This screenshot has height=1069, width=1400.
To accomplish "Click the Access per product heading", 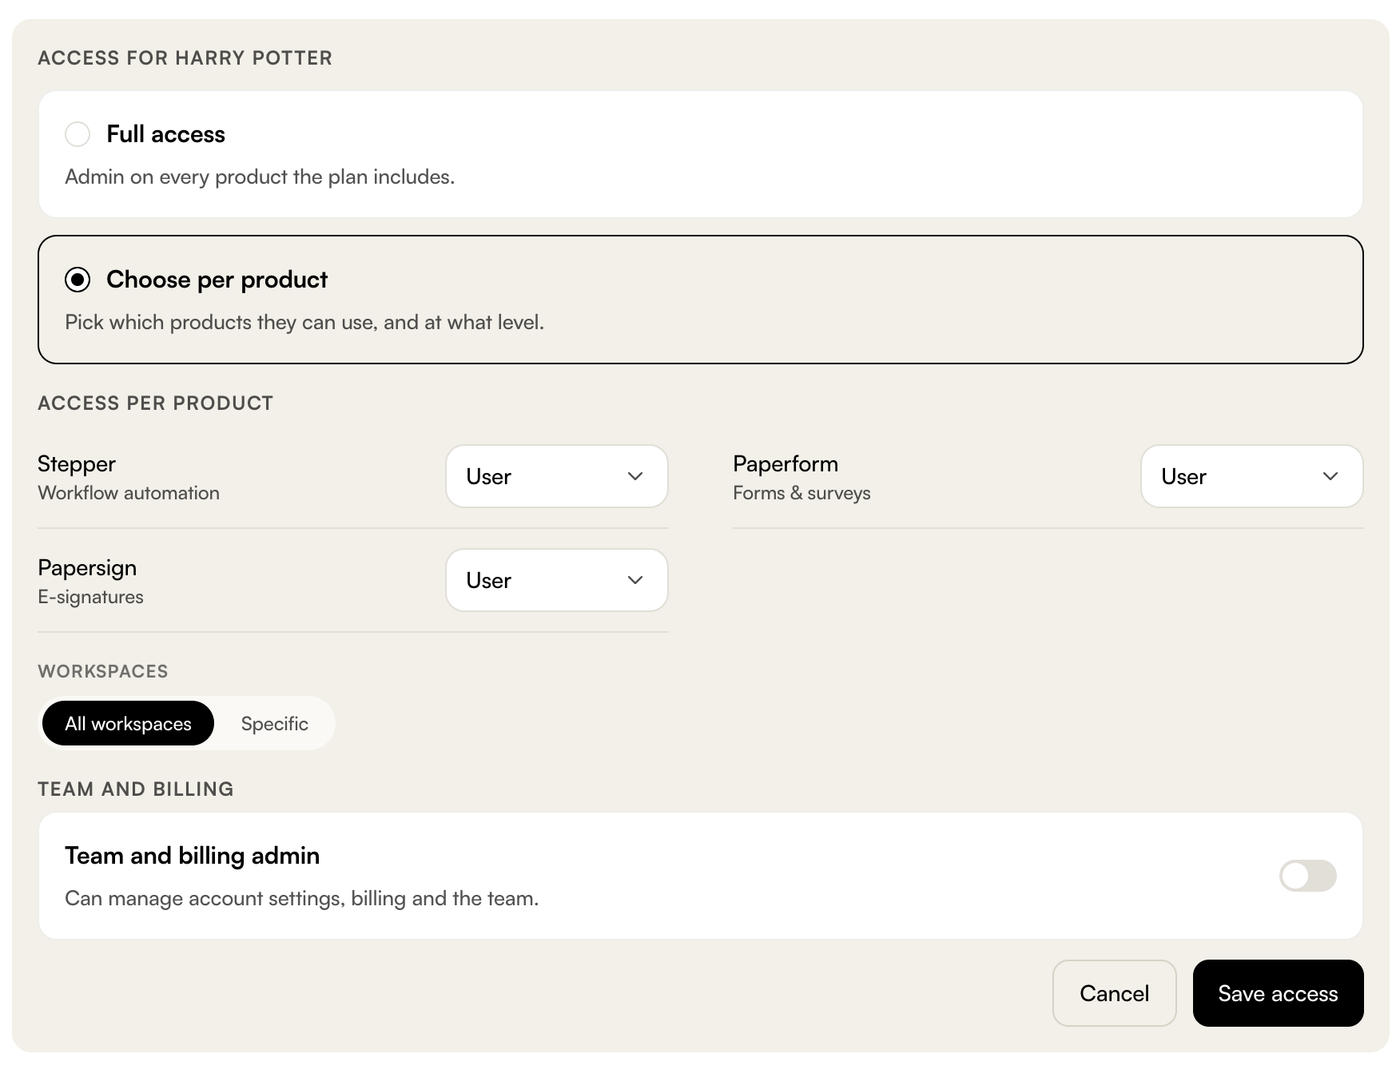I will pyautogui.click(x=156, y=403).
